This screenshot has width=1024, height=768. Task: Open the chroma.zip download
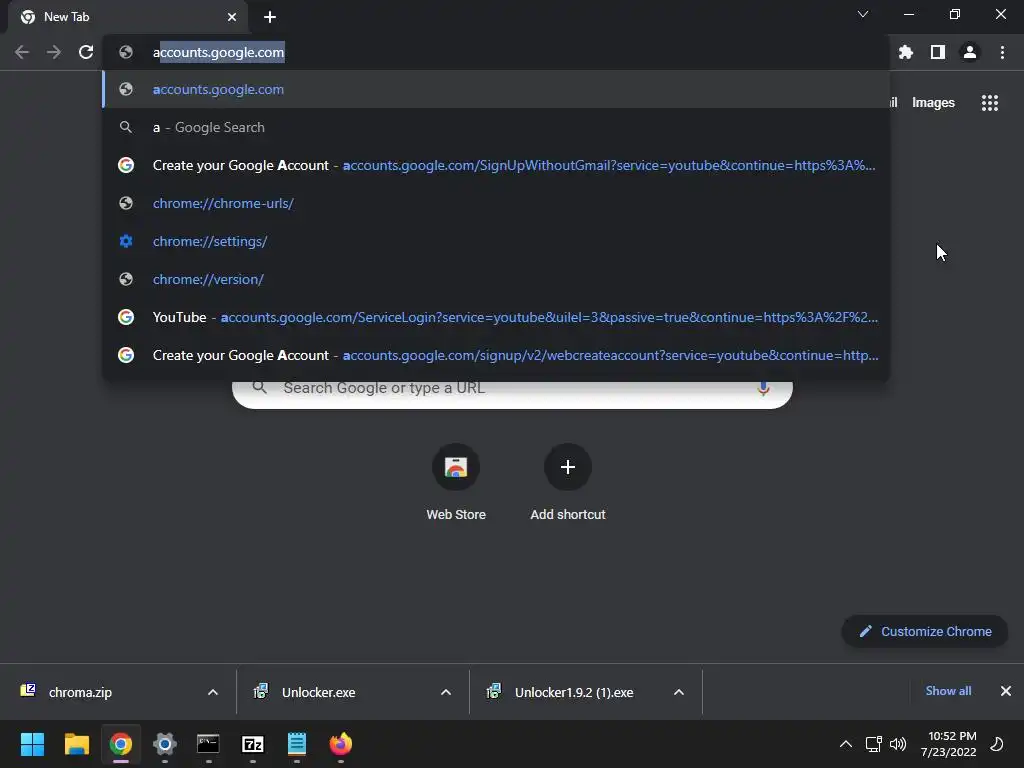pos(80,692)
